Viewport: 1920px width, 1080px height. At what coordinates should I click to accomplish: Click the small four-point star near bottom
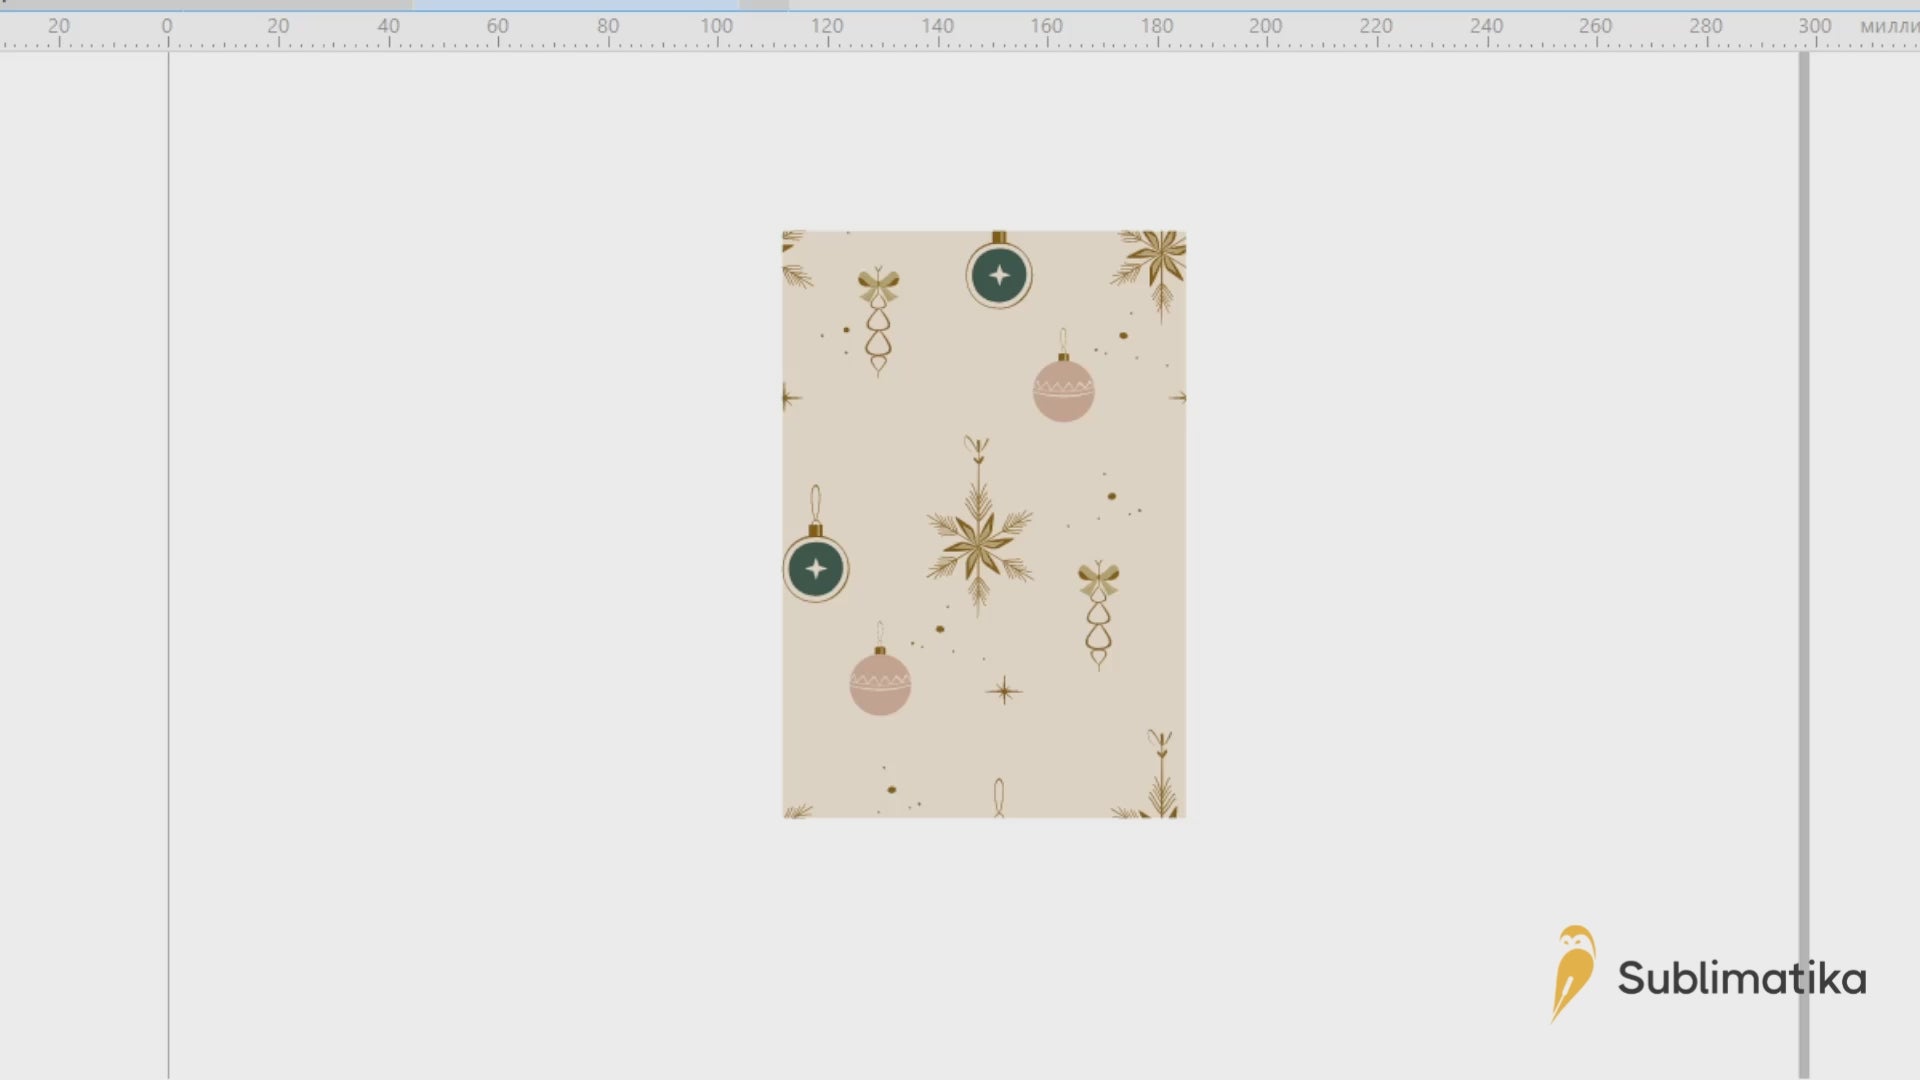pyautogui.click(x=1003, y=691)
